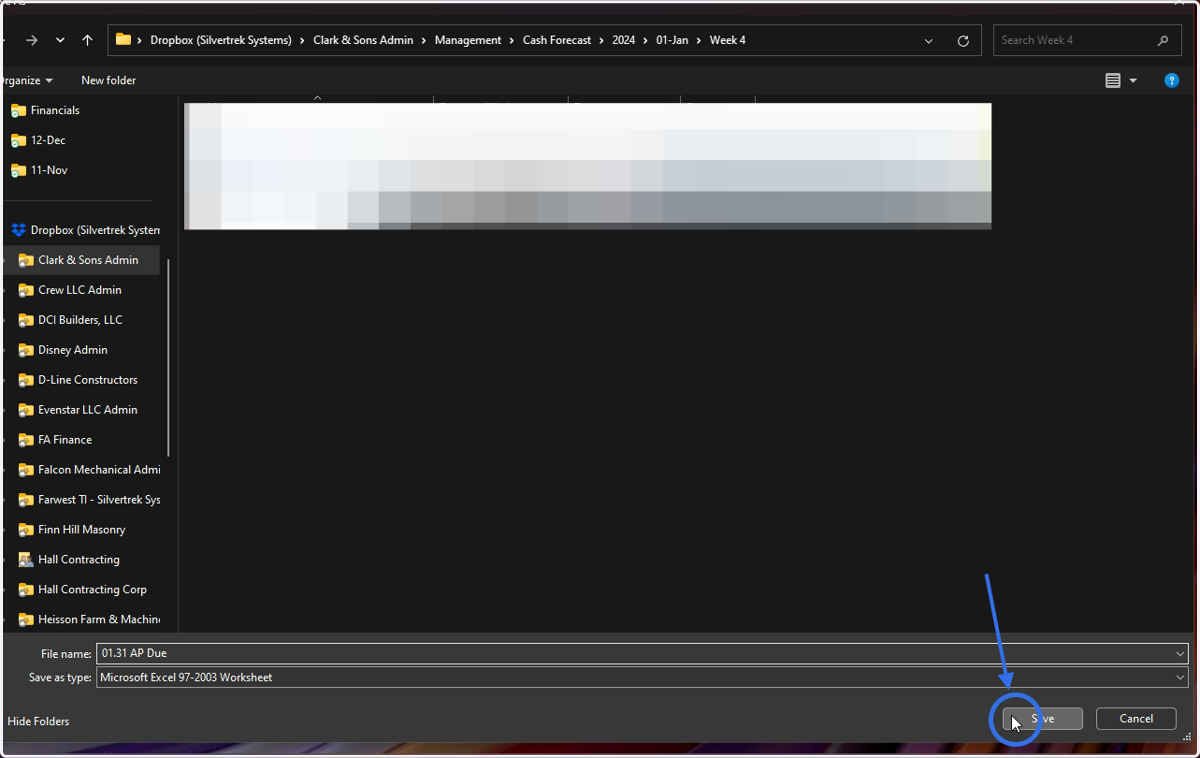This screenshot has width=1200, height=758.
Task: Expand the File name dropdown arrow
Action: click(1181, 654)
